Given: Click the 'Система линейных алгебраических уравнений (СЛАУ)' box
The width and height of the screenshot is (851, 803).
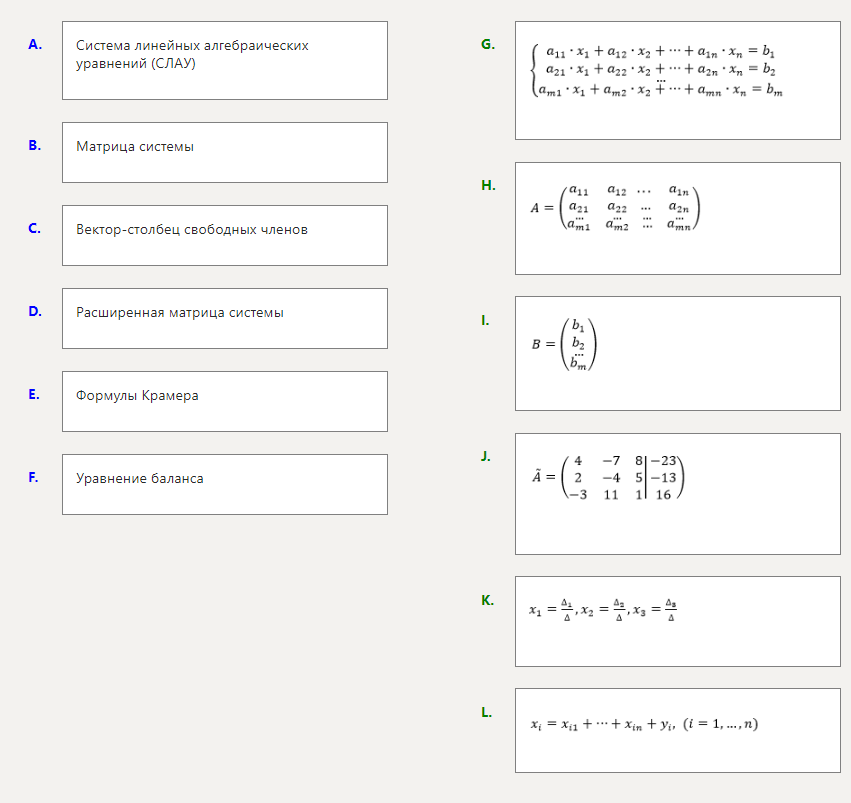Looking at the screenshot, I should point(224,60).
